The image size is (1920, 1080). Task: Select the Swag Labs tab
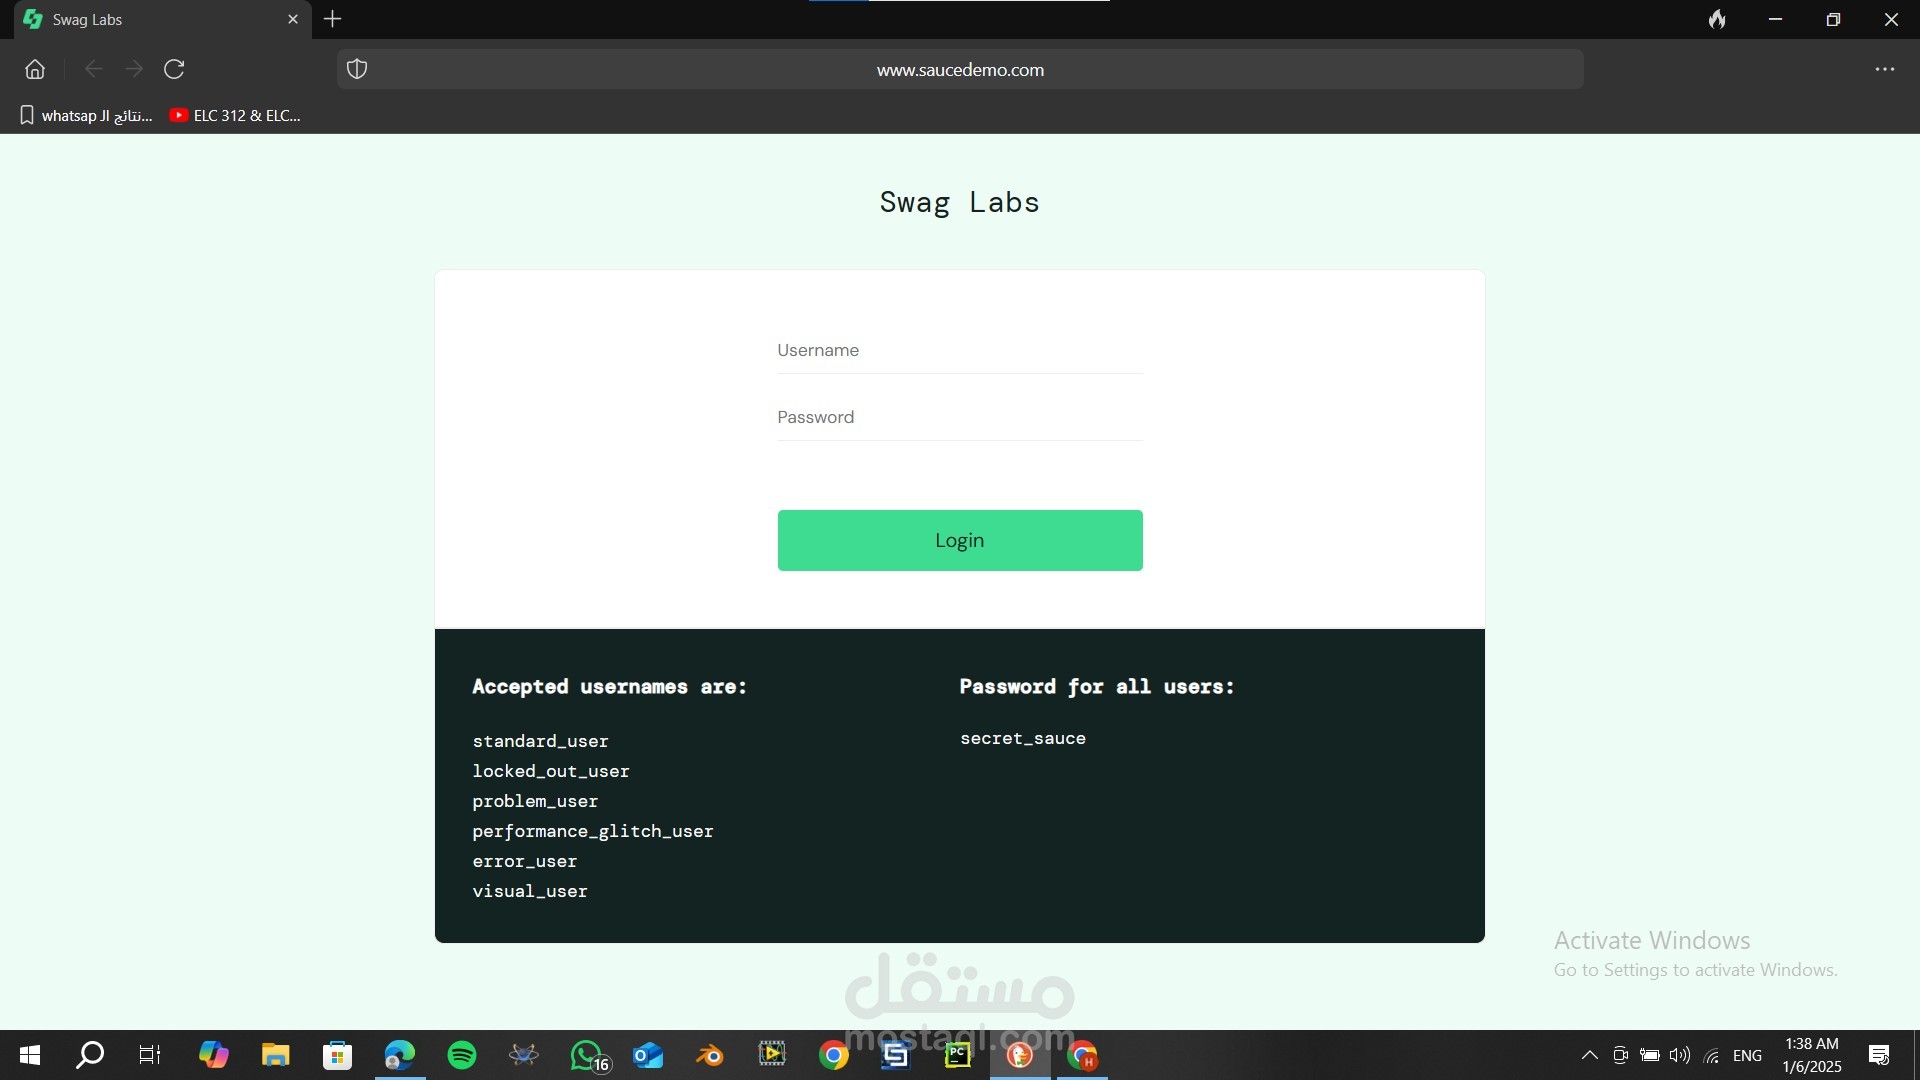point(150,19)
